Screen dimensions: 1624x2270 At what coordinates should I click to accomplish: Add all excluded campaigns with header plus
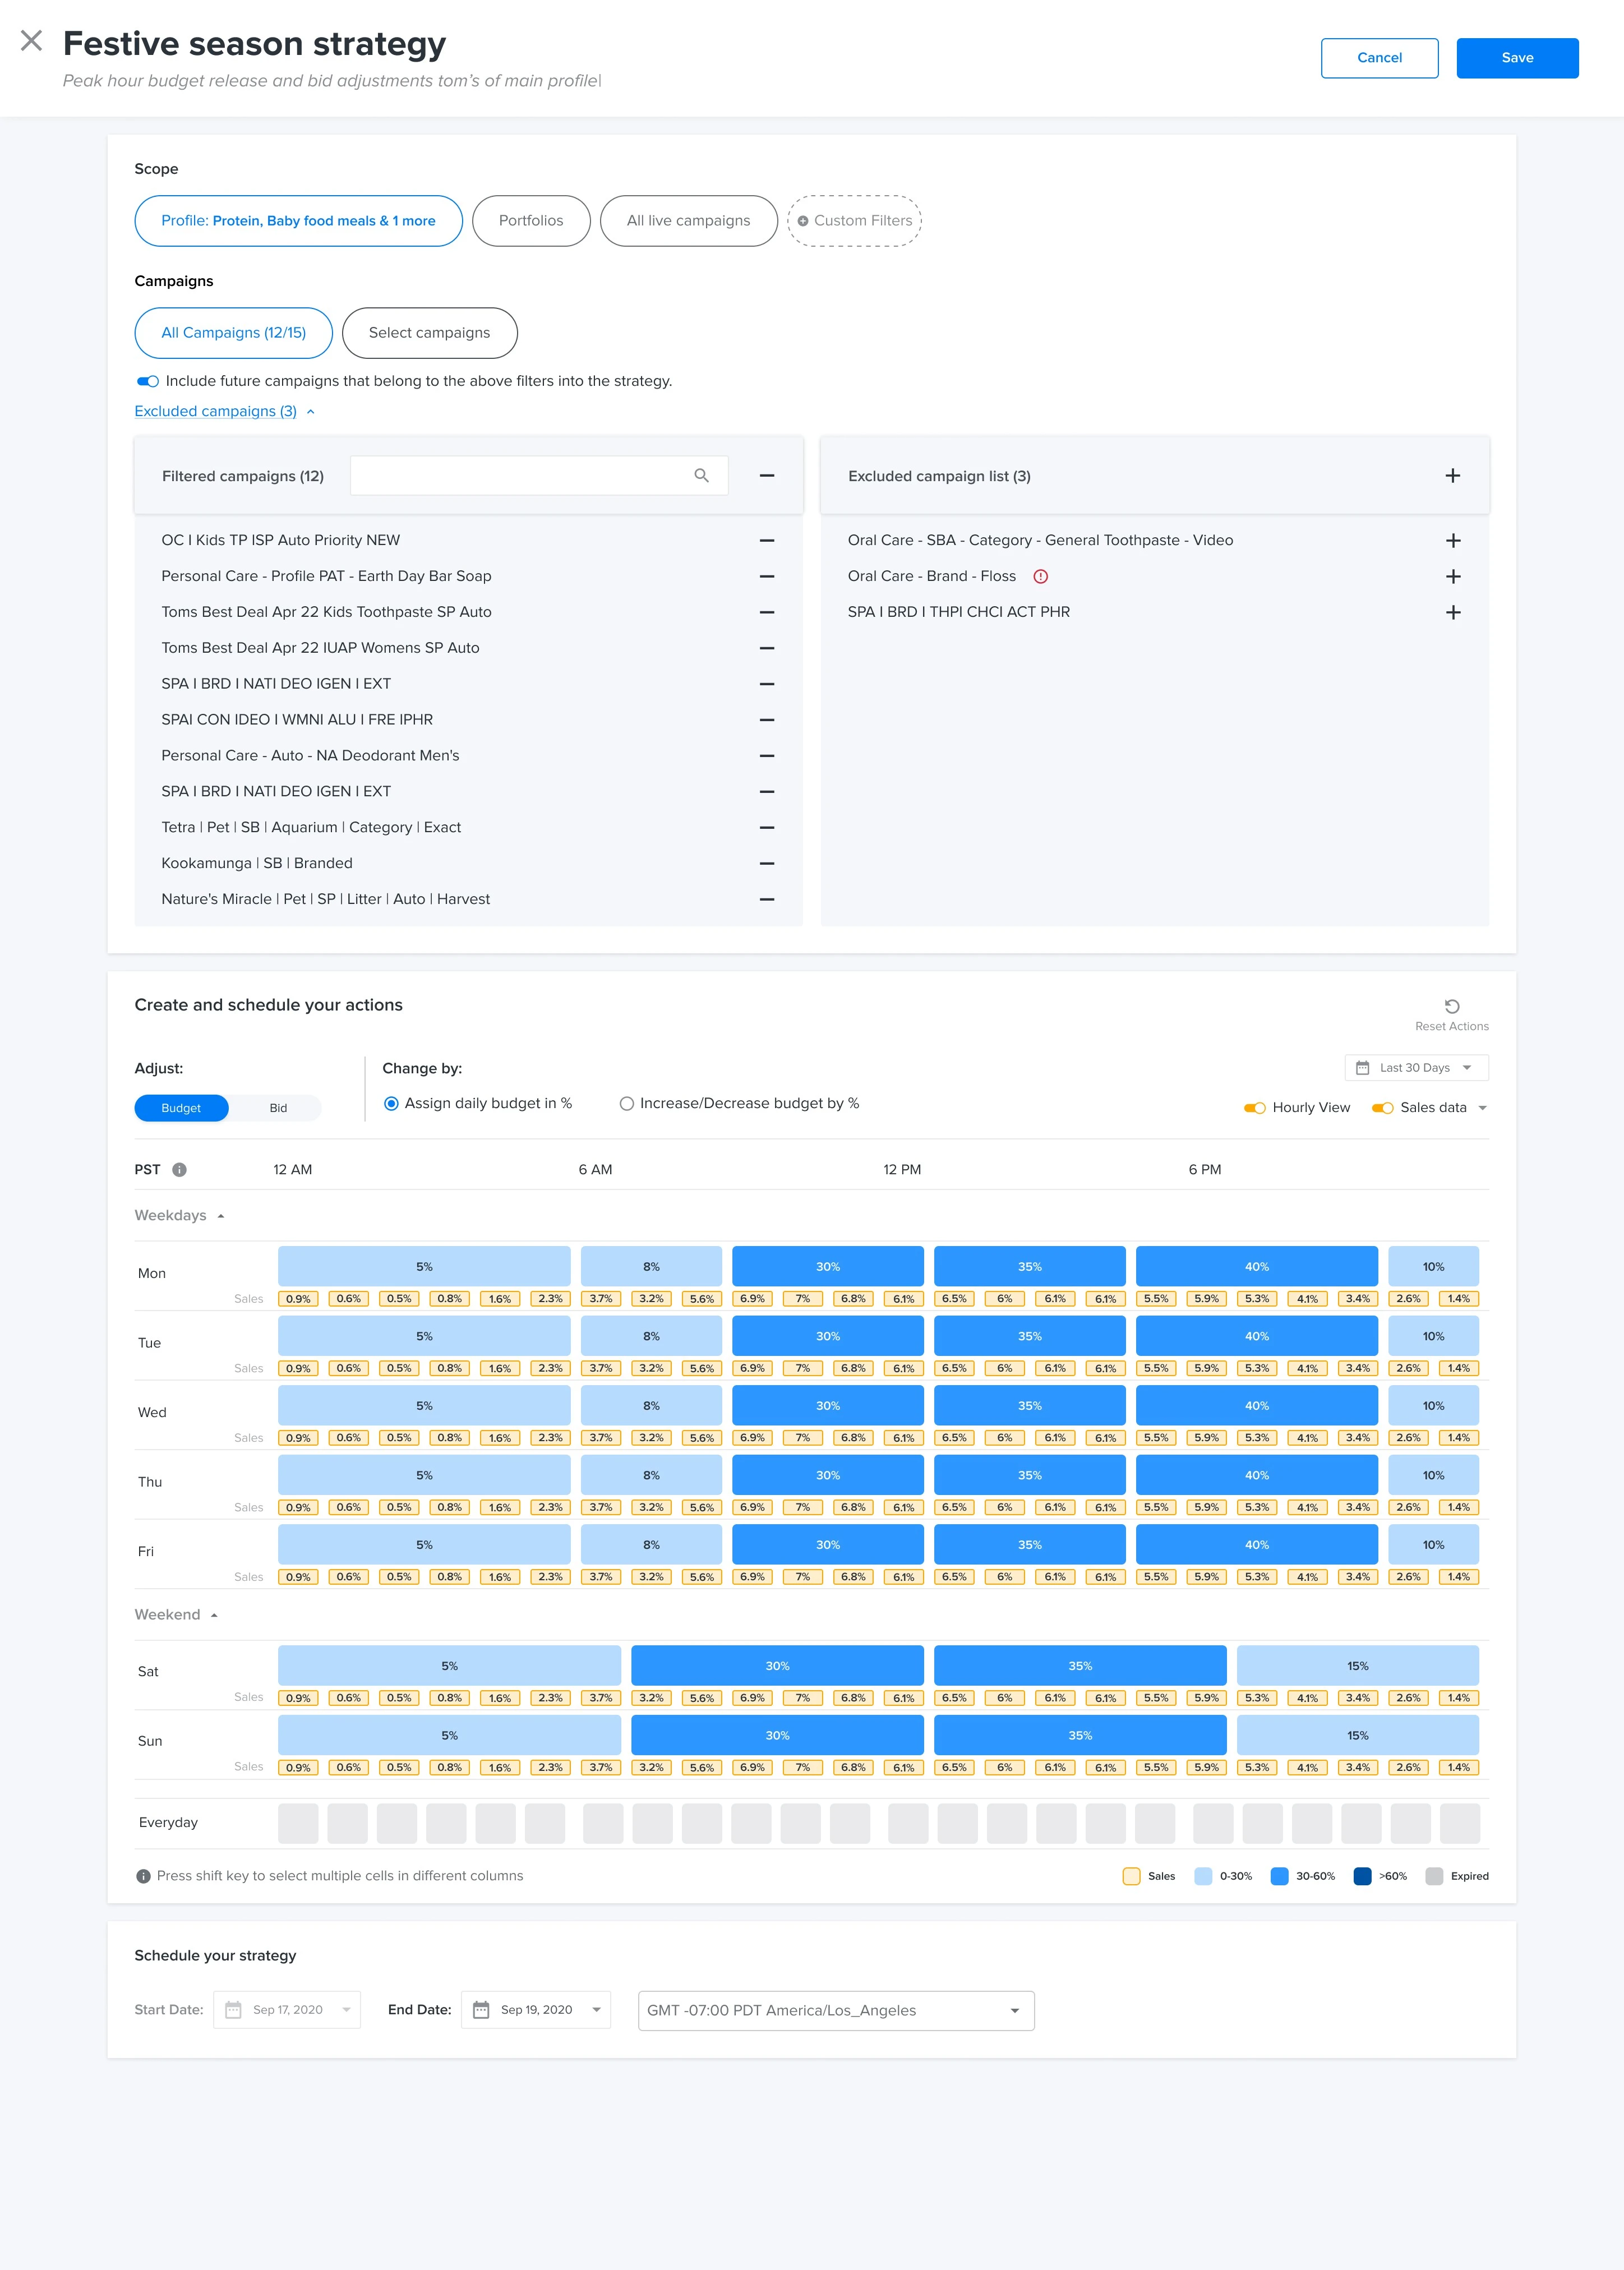click(1452, 476)
